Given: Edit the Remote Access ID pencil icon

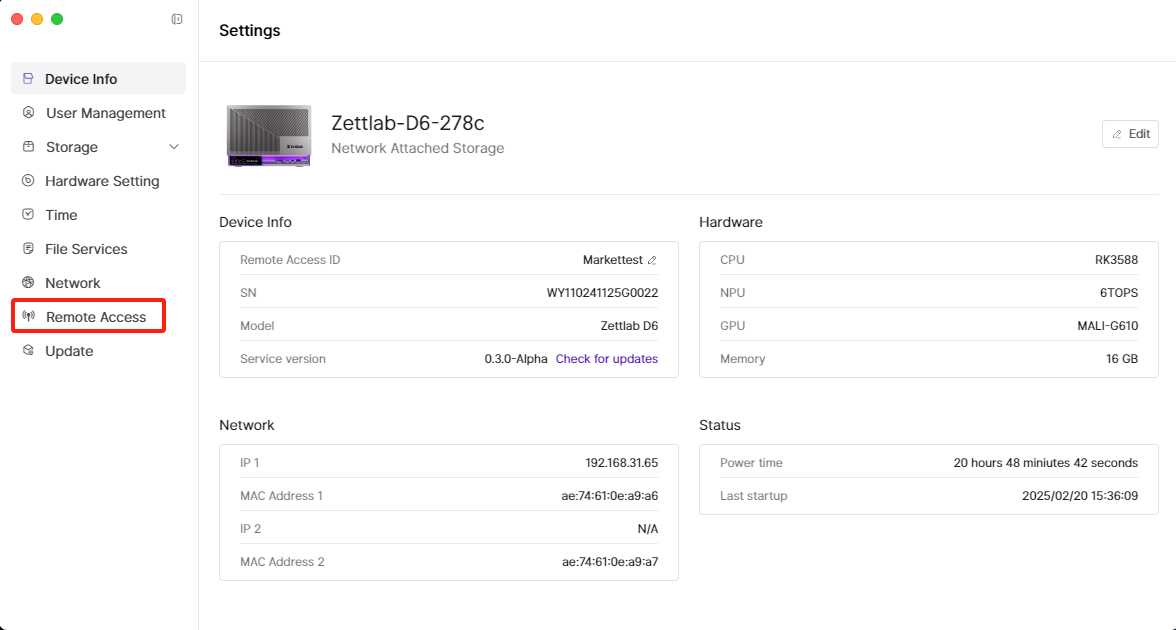Looking at the screenshot, I should 652,260.
